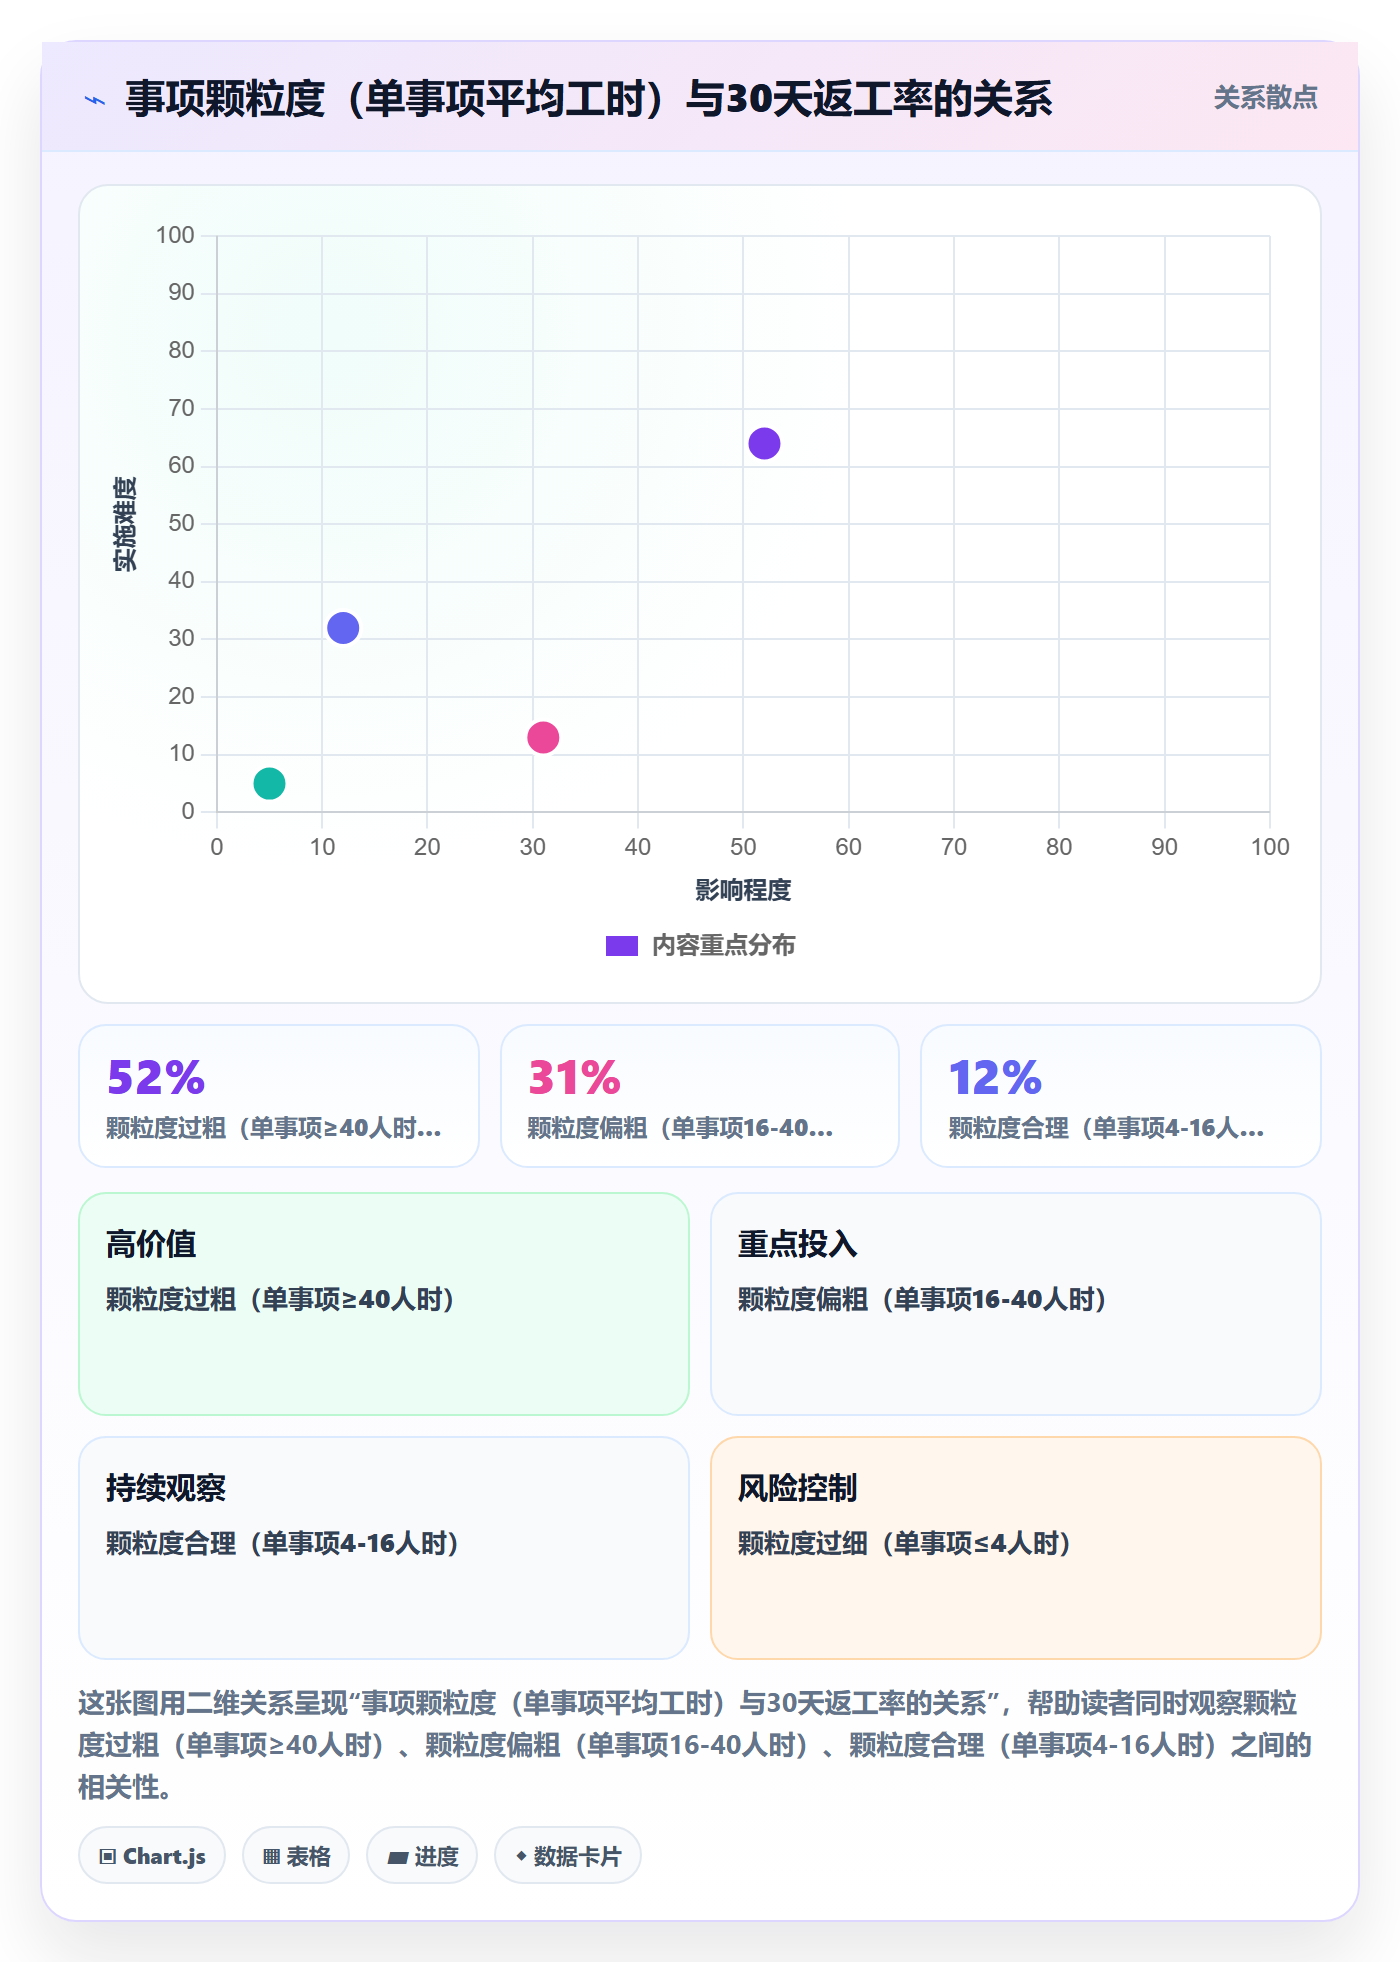Image resolution: width=1400 pixels, height=1962 pixels.
Task: Click the chart title 事项颗粒度 heading
Action: pos(589,99)
